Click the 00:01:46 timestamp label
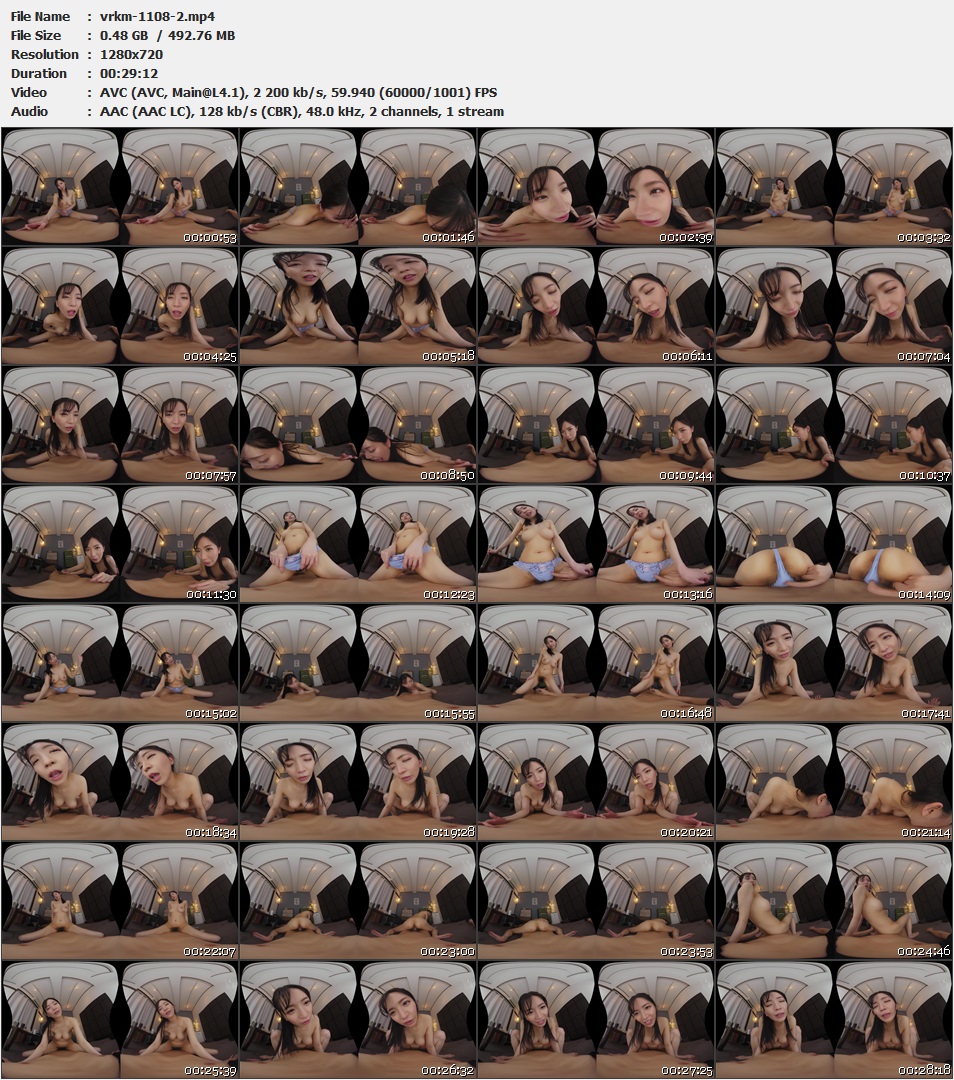 [448, 238]
